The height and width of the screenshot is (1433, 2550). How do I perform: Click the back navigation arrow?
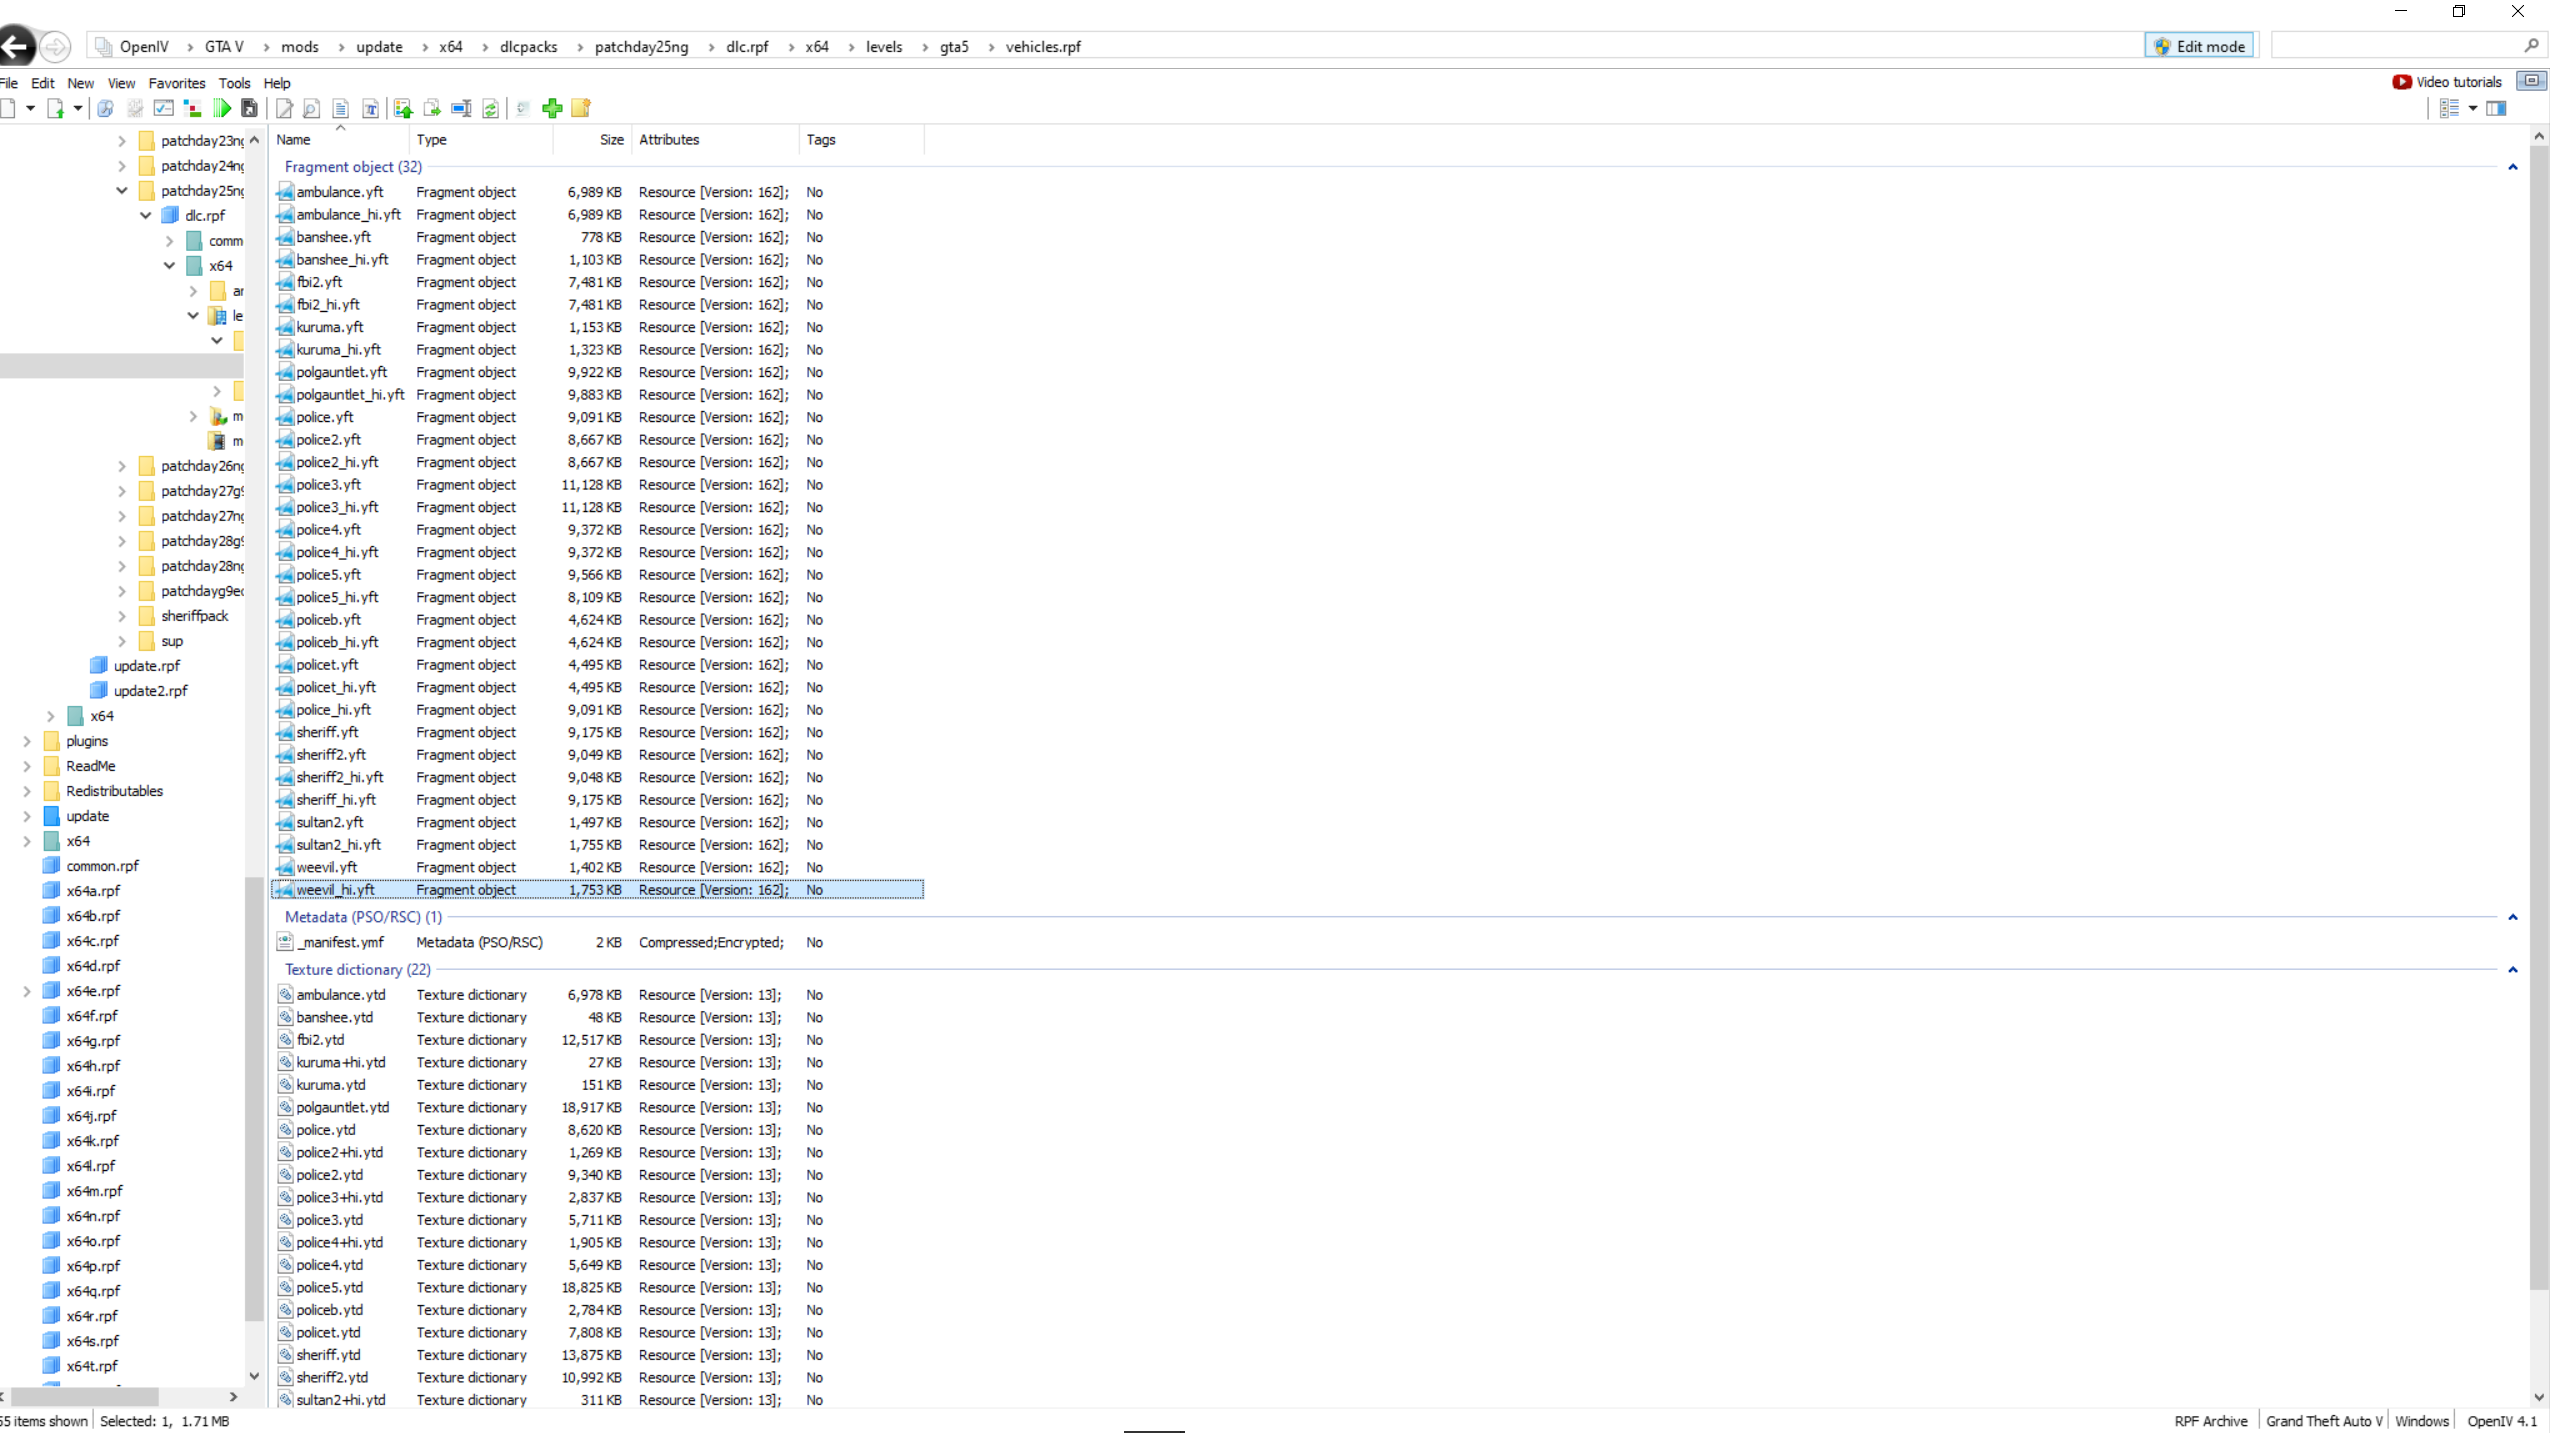(16, 46)
